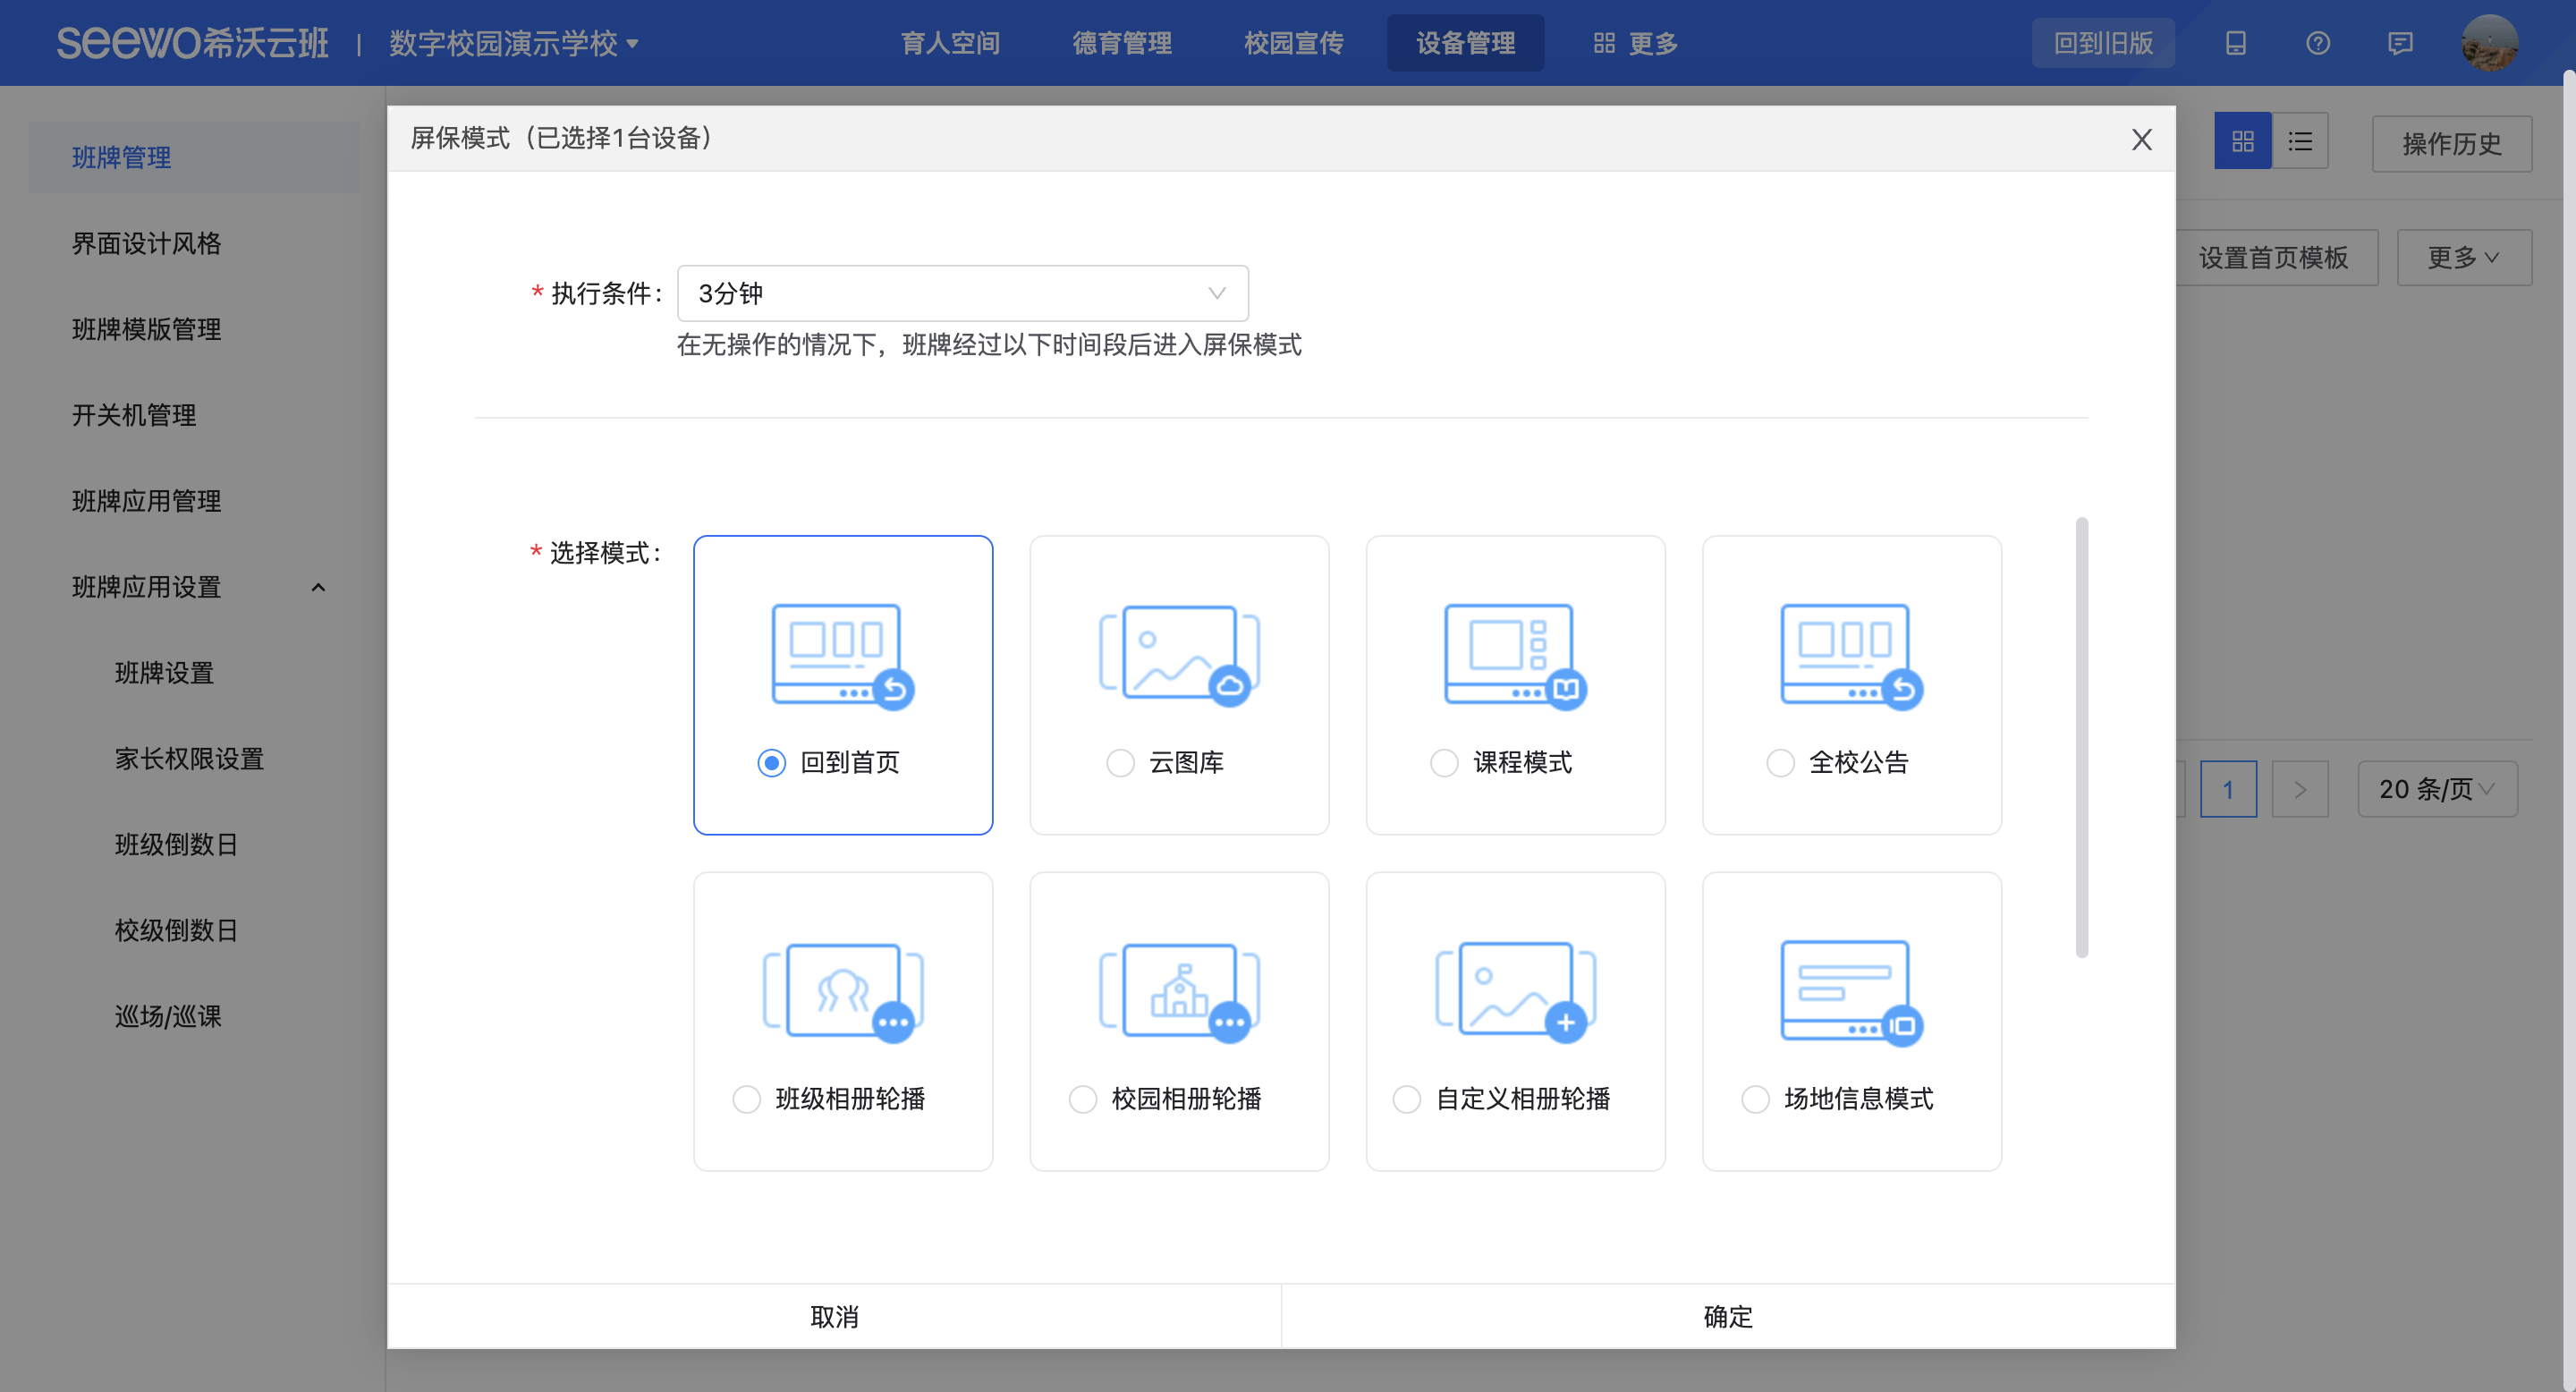Click the 取消 button
Viewport: 2576px width, 1392px height.
pos(834,1317)
